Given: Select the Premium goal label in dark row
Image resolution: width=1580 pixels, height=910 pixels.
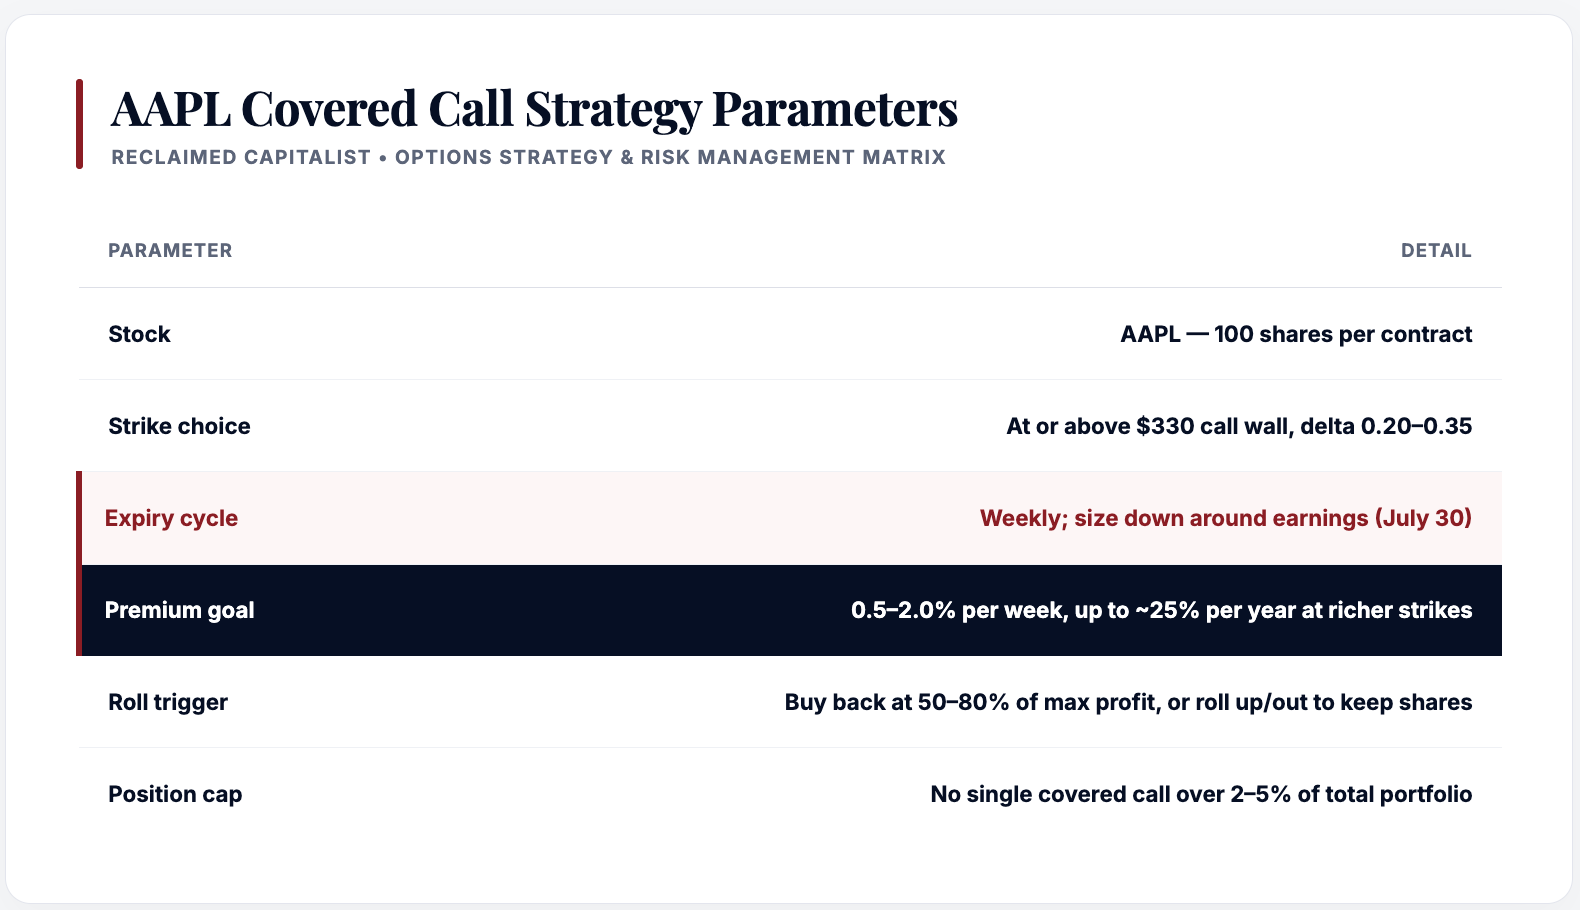Looking at the screenshot, I should 179,610.
